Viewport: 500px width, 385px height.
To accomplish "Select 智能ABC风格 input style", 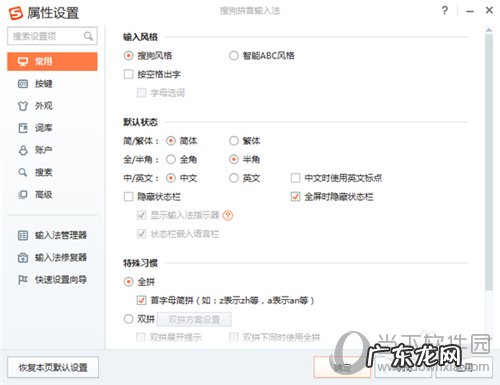I will 234,55.
